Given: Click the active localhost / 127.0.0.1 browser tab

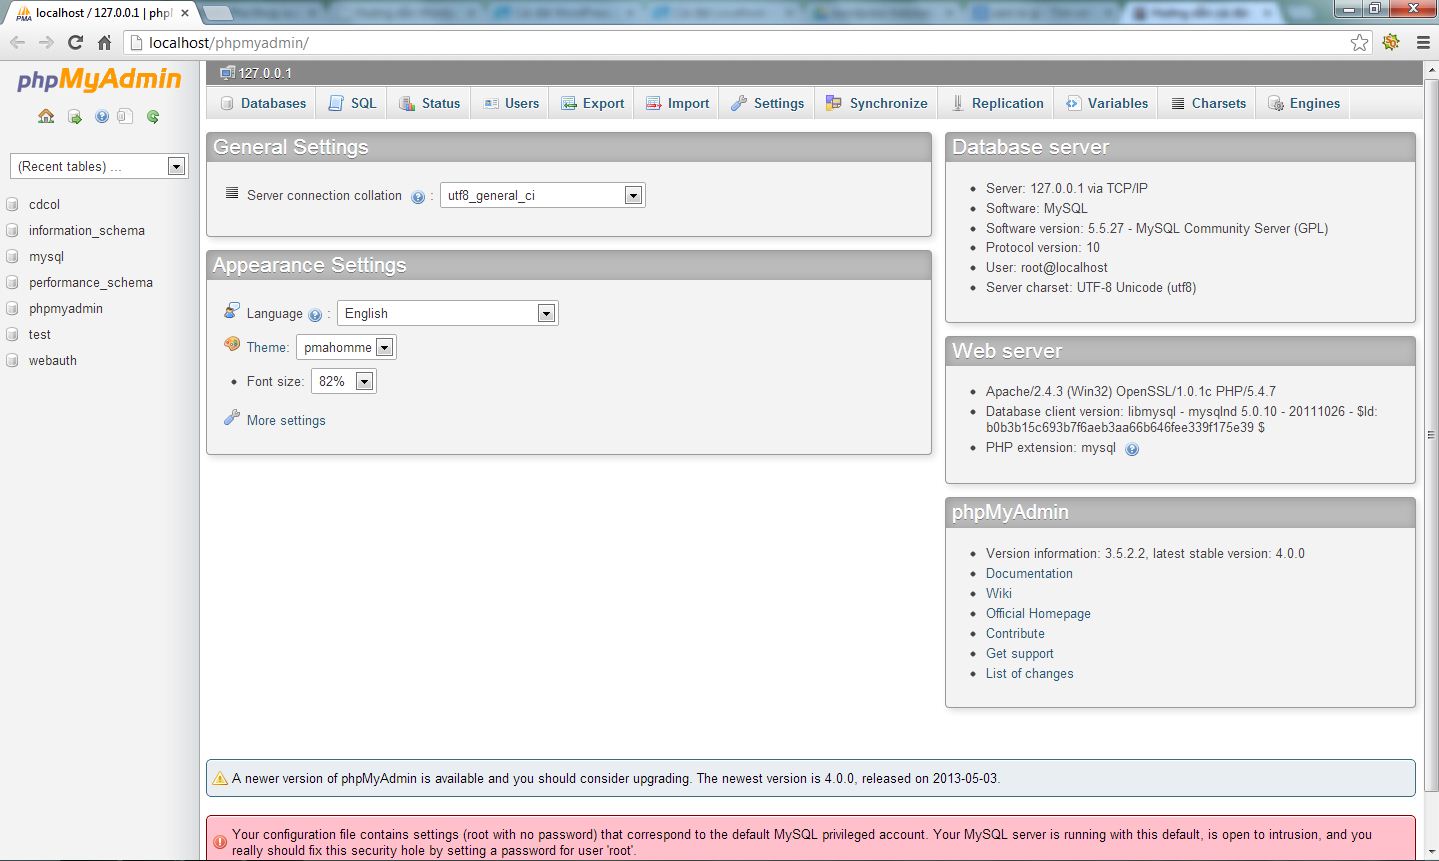Looking at the screenshot, I should click(x=103, y=13).
